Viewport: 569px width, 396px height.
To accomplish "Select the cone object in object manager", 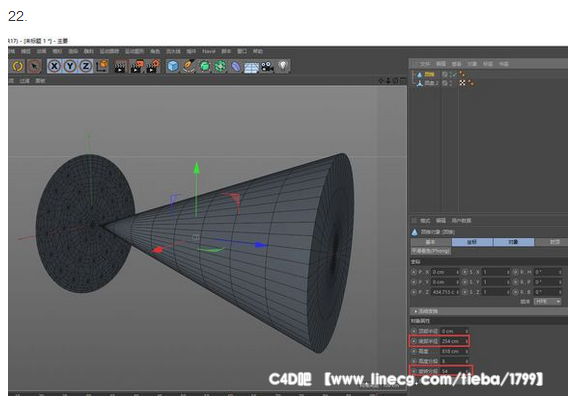I will pyautogui.click(x=429, y=74).
